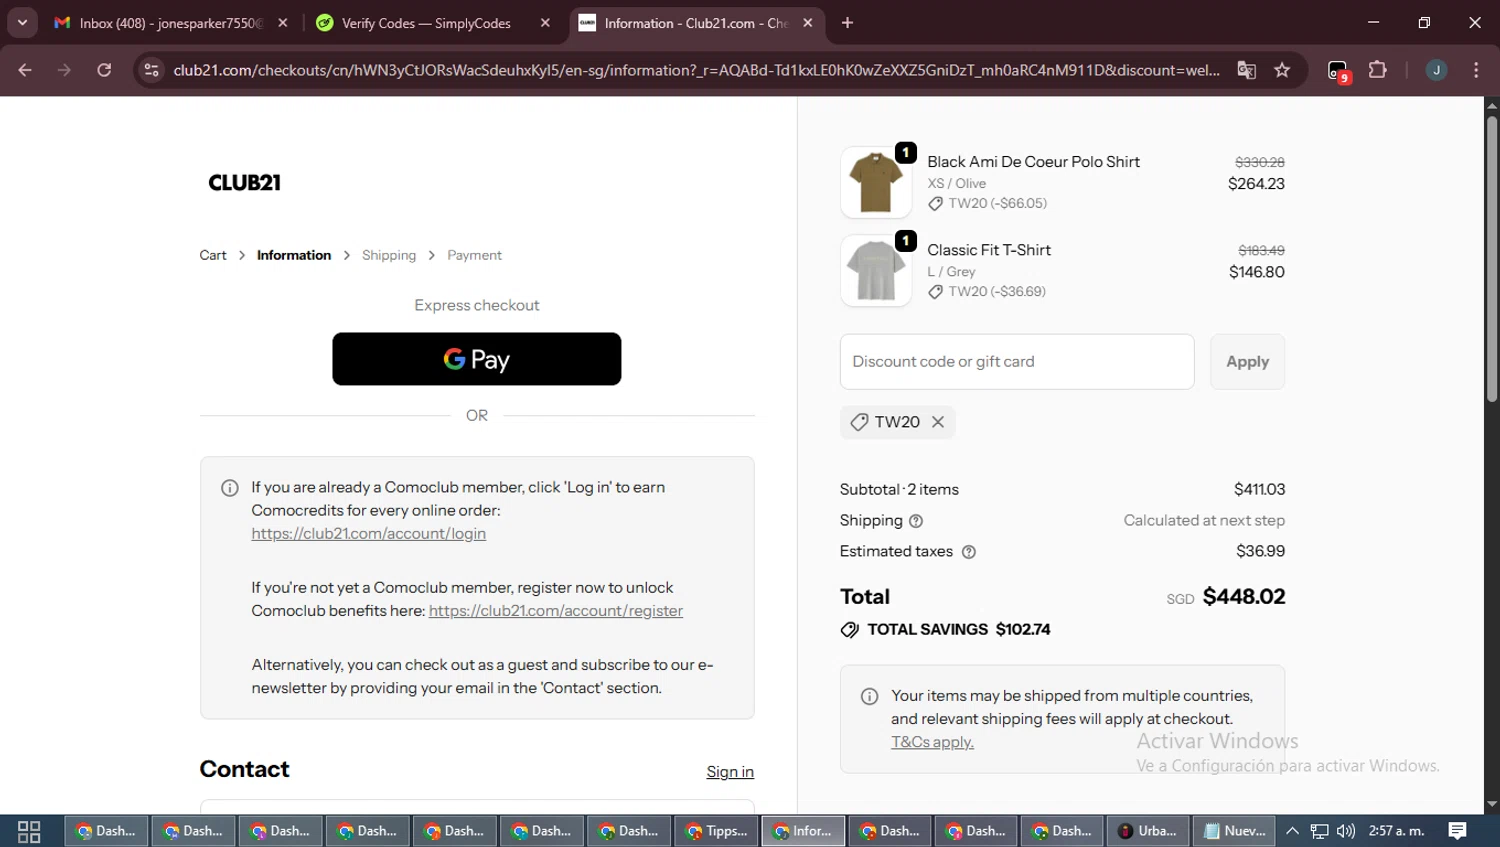
Task: Open the notification center icon
Action: click(1458, 831)
